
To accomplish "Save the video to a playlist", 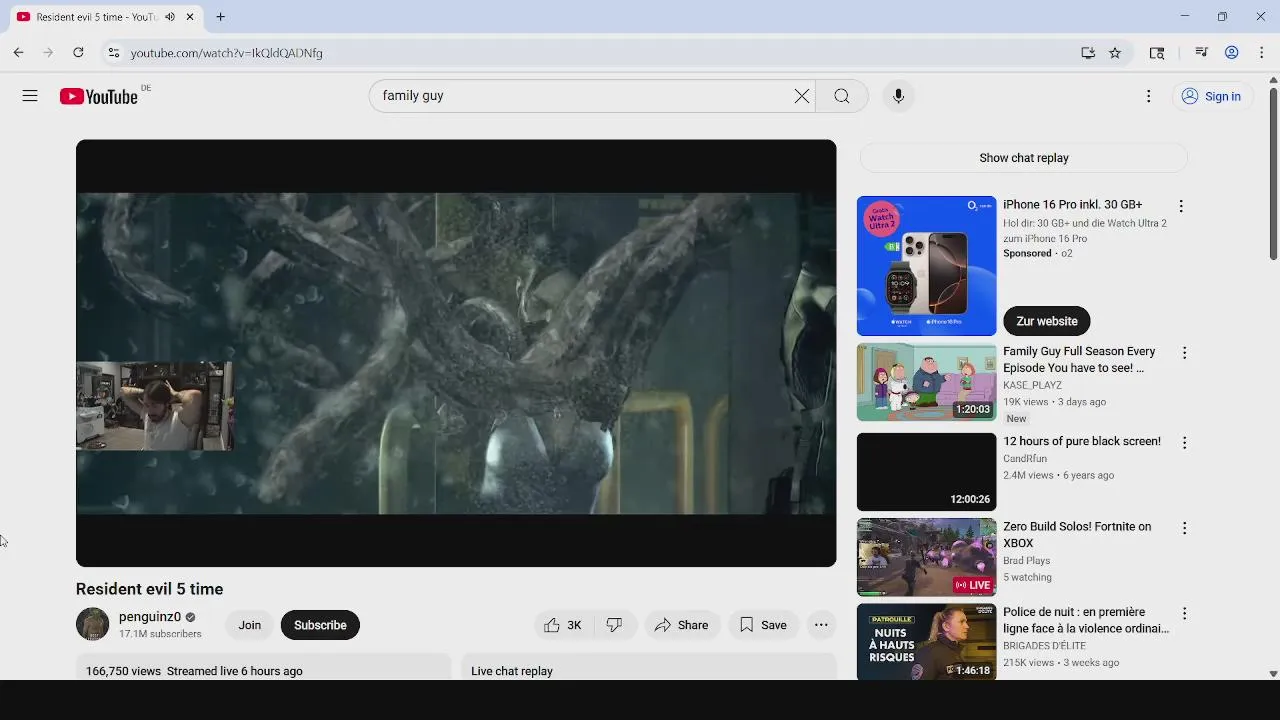I will (x=764, y=625).
